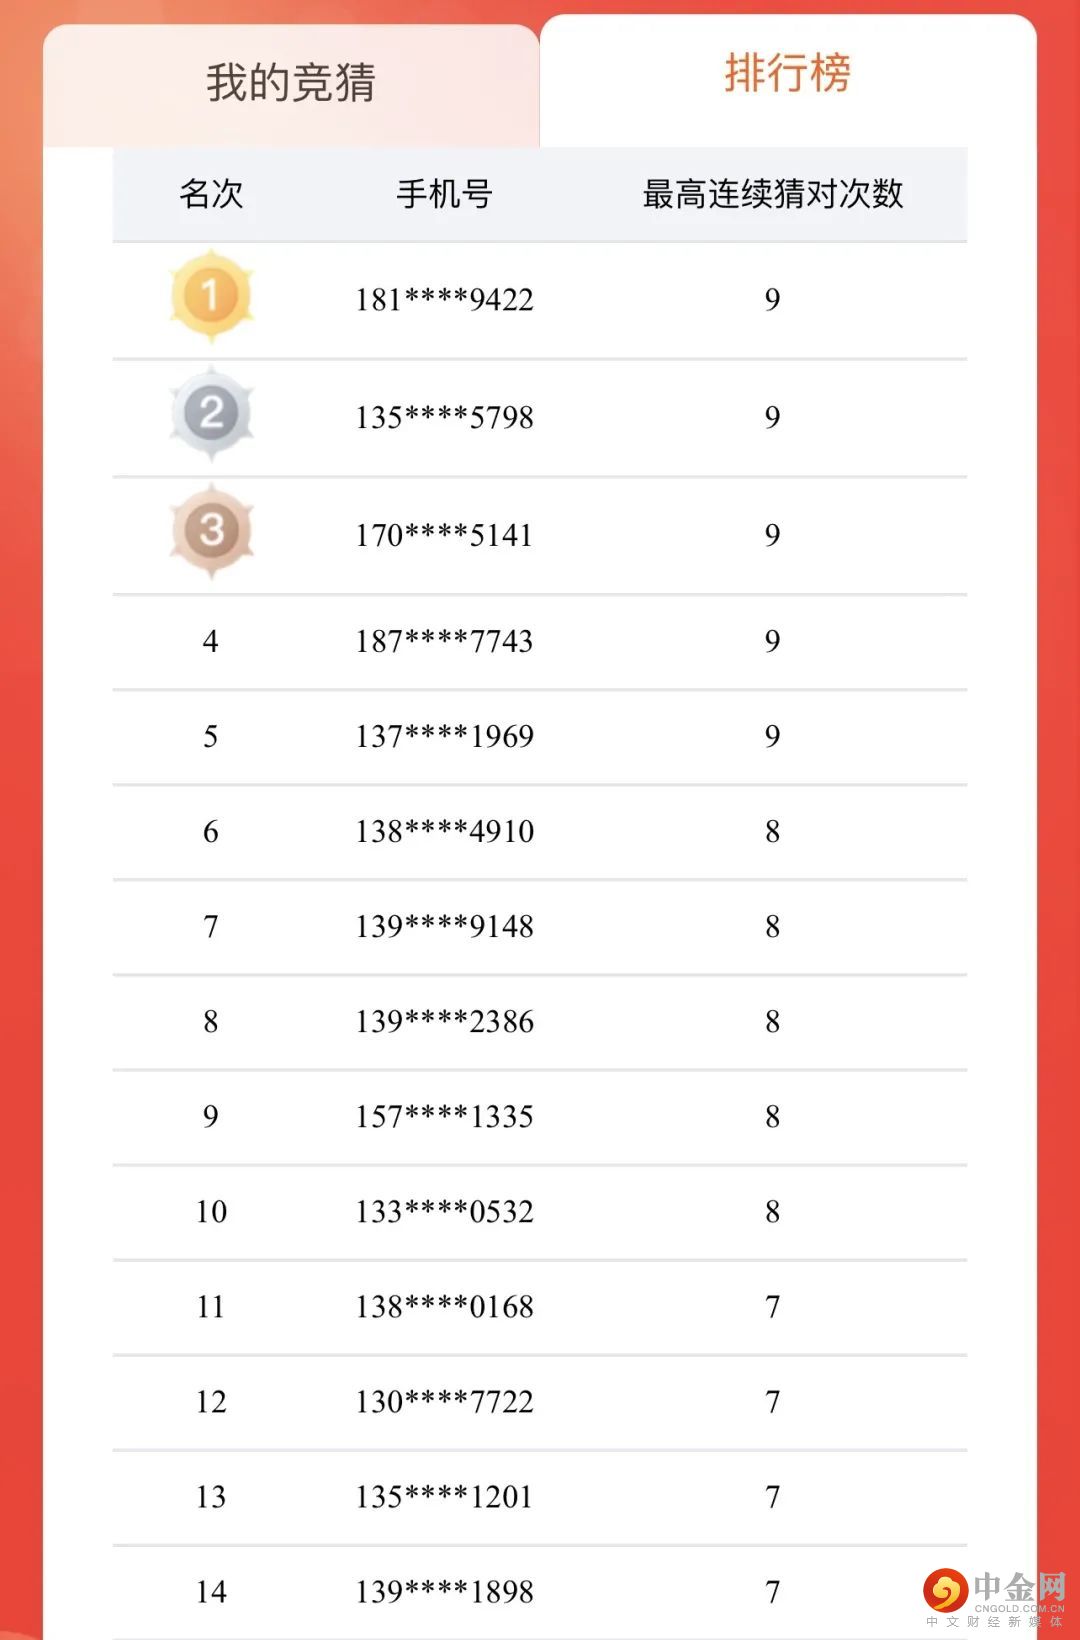Select the 排行榜 tab
The image size is (1080, 1640).
pyautogui.click(x=788, y=75)
